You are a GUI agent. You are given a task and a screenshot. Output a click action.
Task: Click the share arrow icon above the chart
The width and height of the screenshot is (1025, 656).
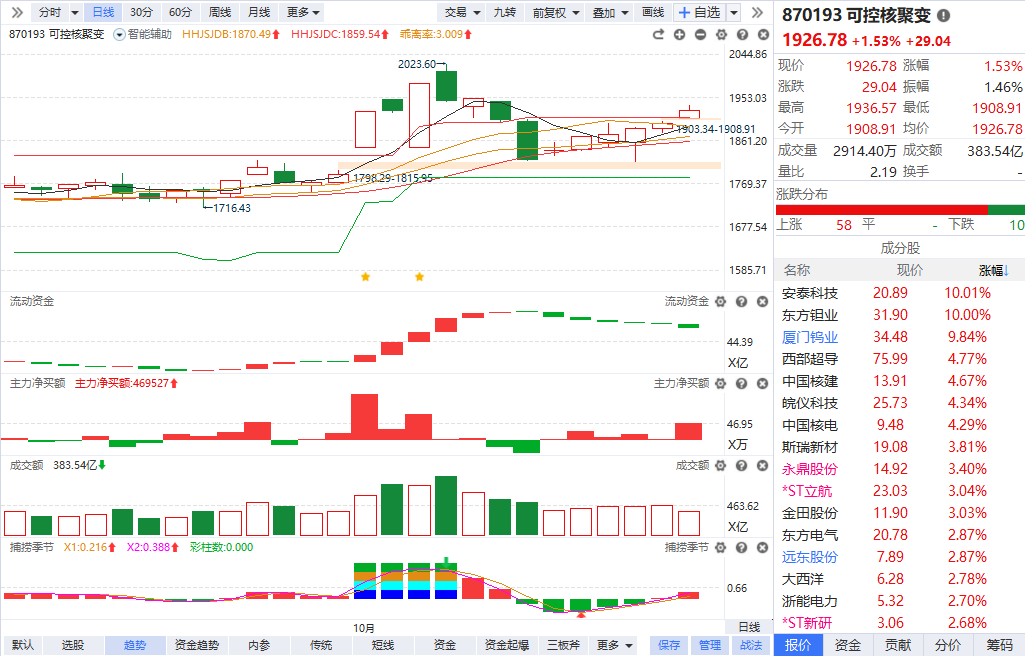tap(658, 34)
